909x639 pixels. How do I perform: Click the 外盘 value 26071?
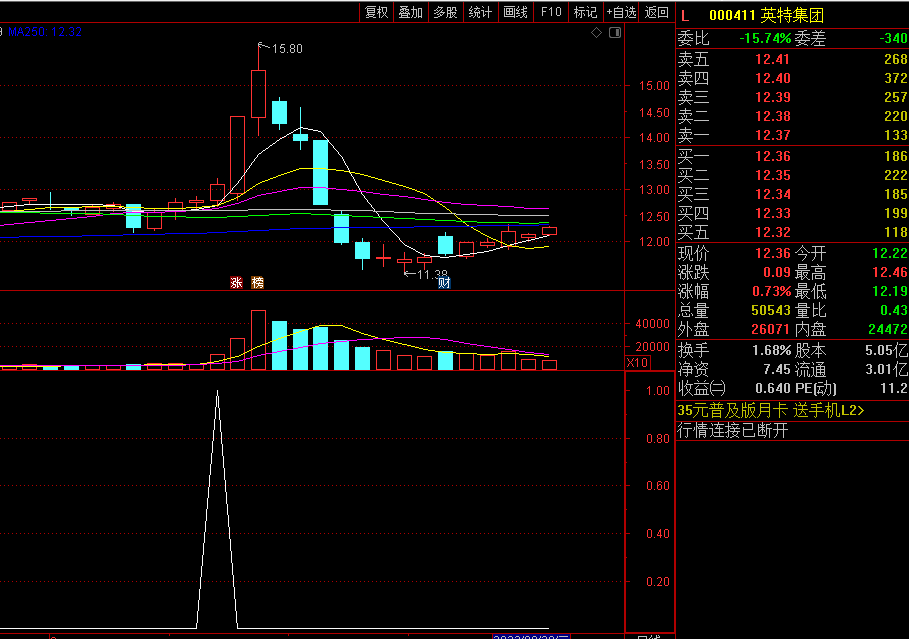tap(771, 330)
